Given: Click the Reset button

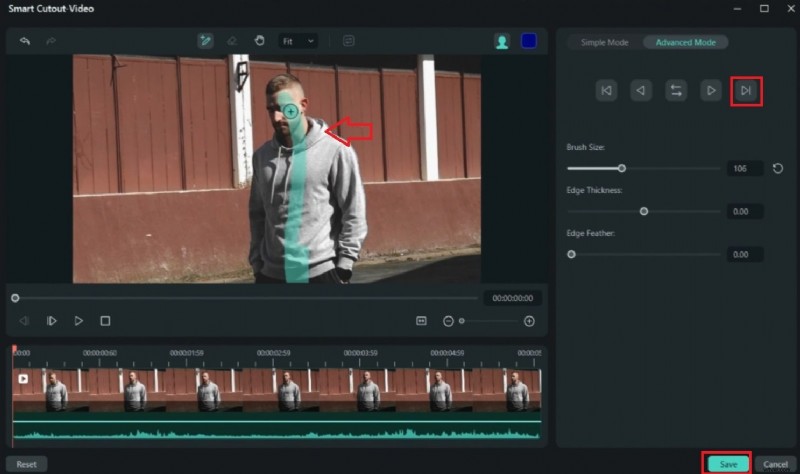Looking at the screenshot, I should (27, 464).
